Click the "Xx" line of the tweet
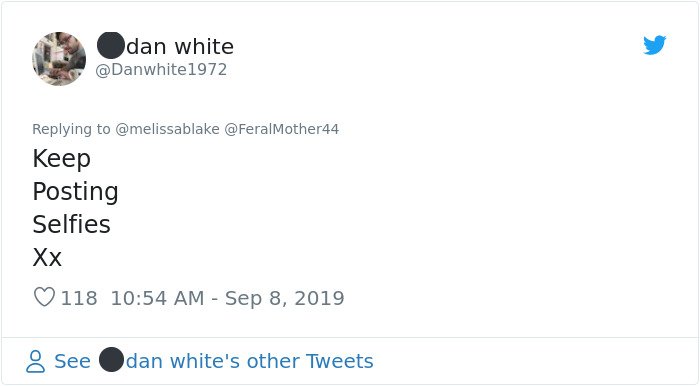This screenshot has width=700, height=386. [47, 257]
